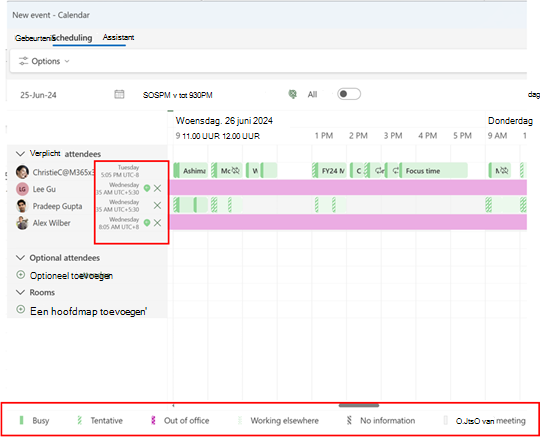Click the ChristieC attendee name
This screenshot has width=540, height=438.
tap(63, 172)
